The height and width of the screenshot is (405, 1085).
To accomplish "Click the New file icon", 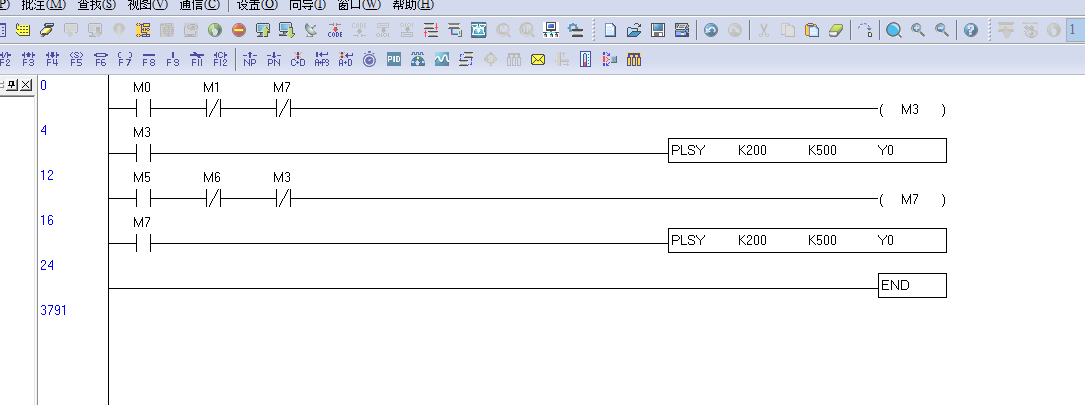I will pyautogui.click(x=610, y=30).
